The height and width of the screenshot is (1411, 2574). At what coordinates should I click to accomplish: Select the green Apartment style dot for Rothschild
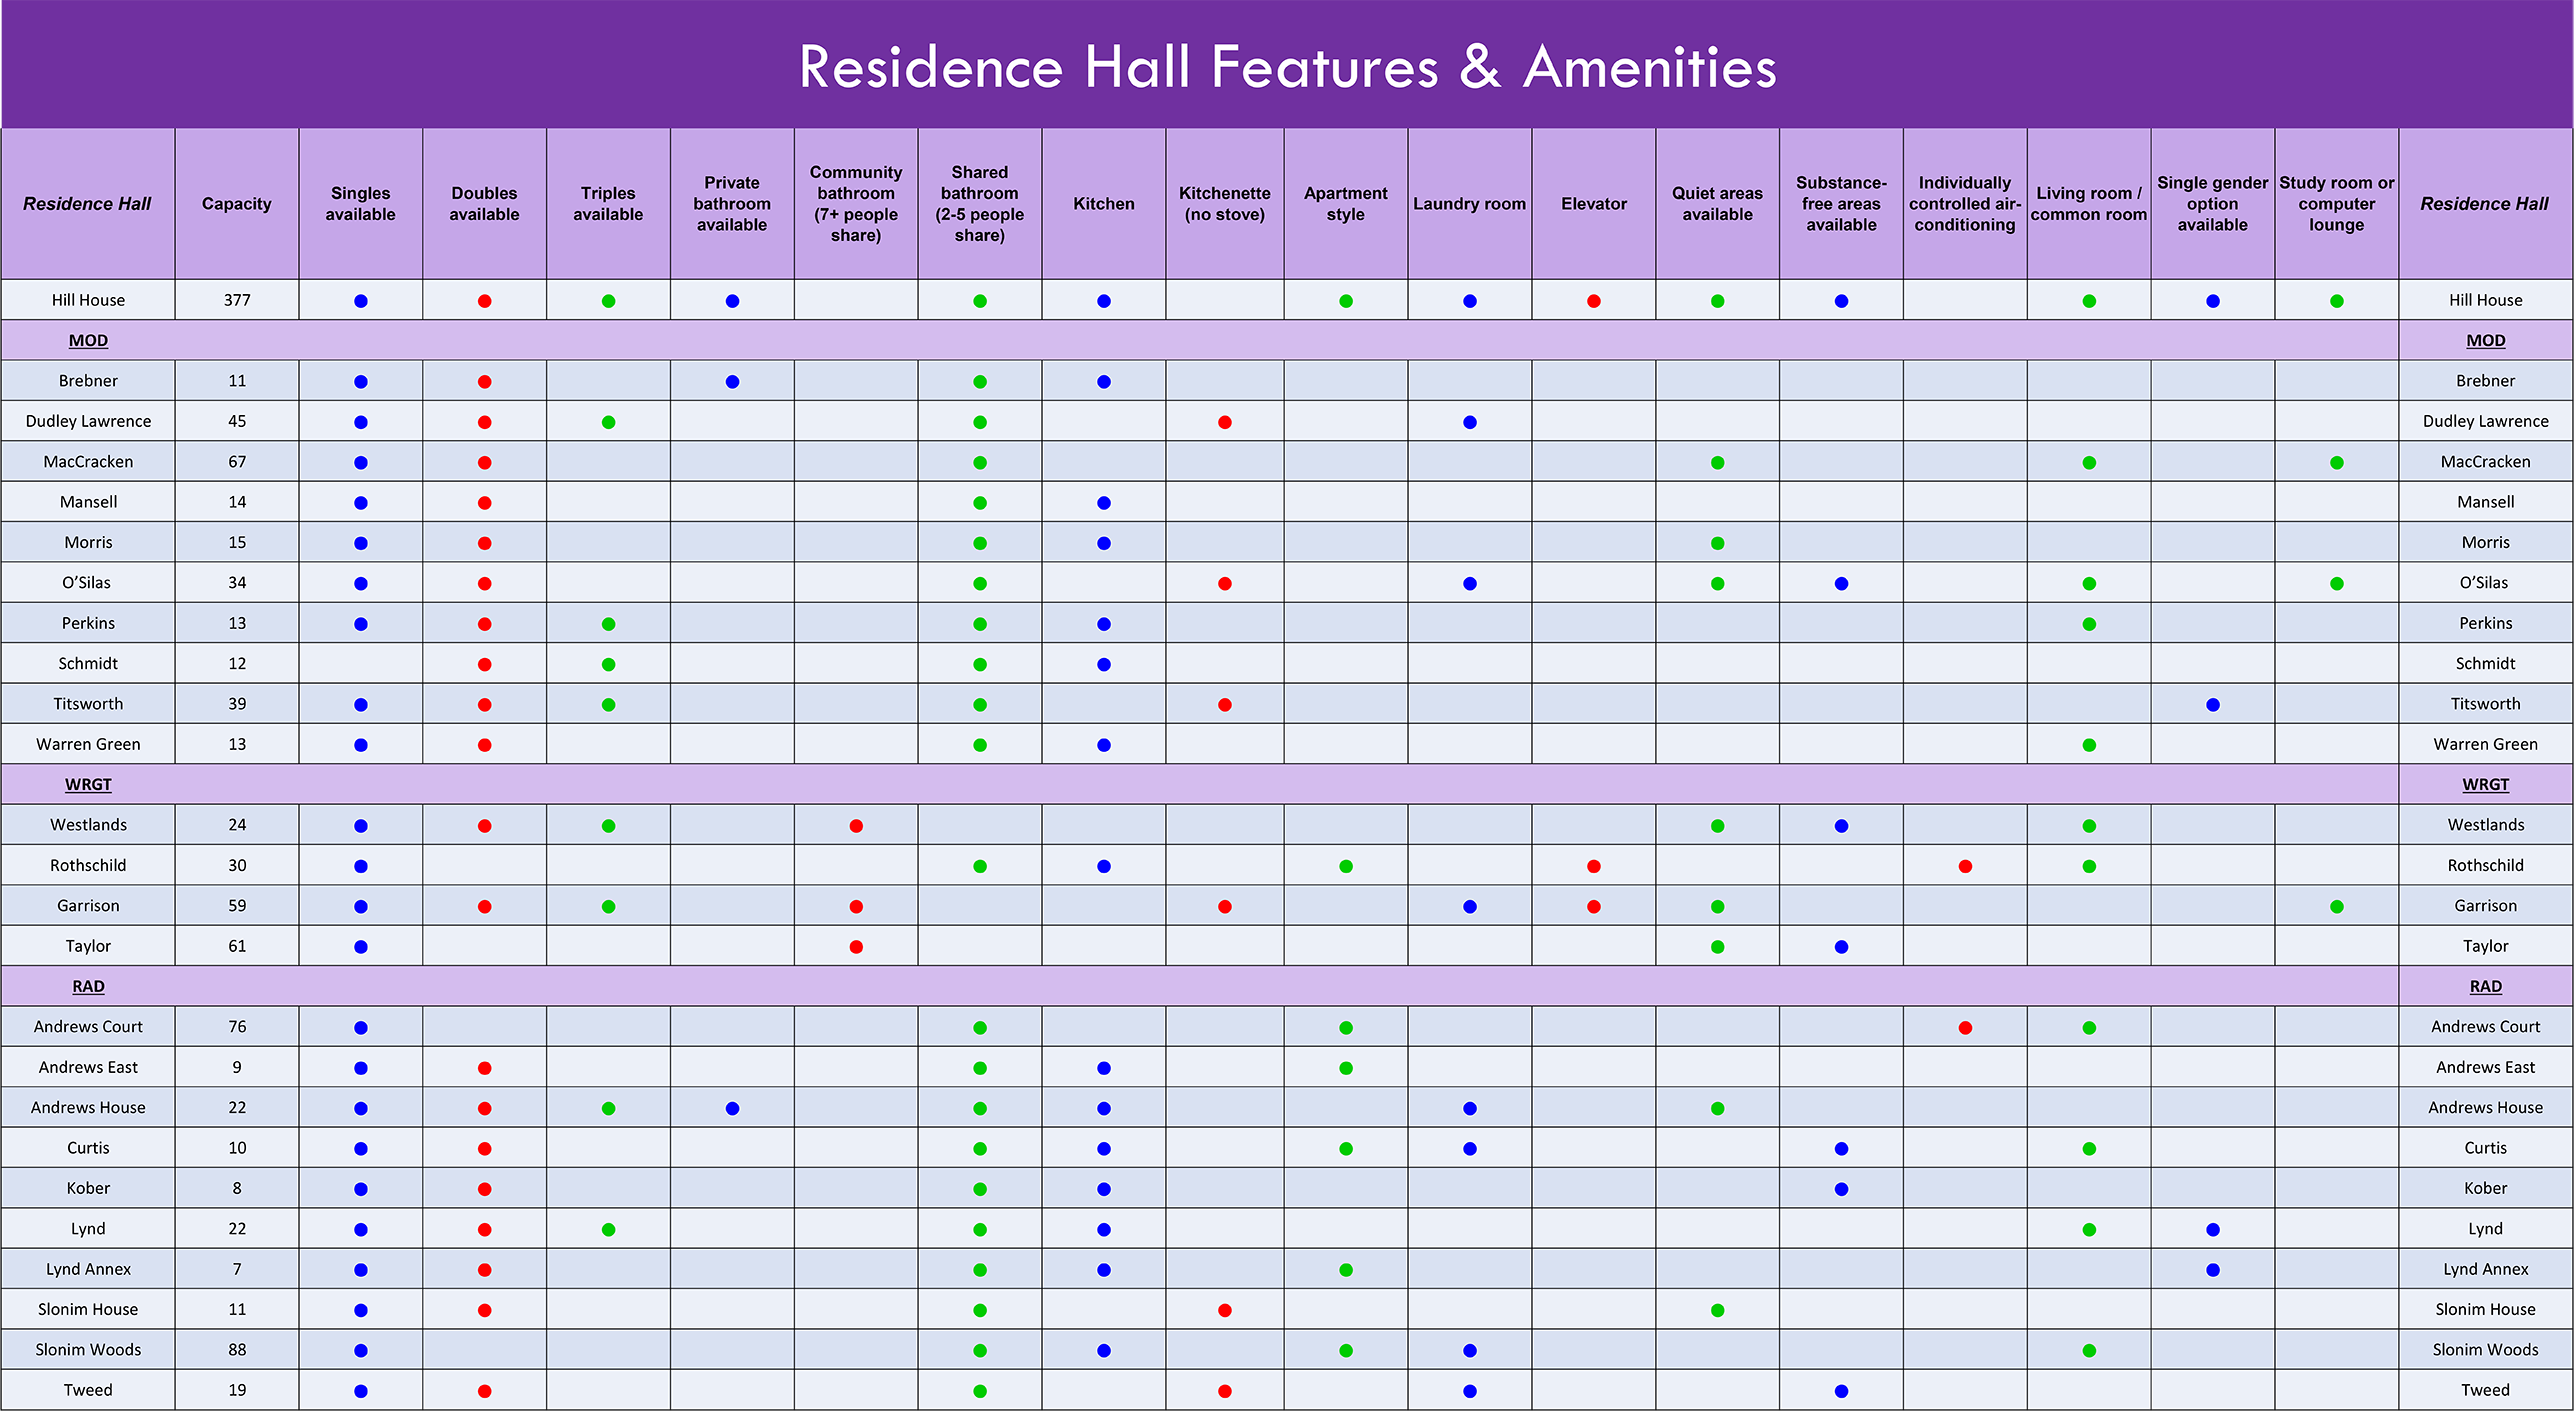click(x=1346, y=865)
